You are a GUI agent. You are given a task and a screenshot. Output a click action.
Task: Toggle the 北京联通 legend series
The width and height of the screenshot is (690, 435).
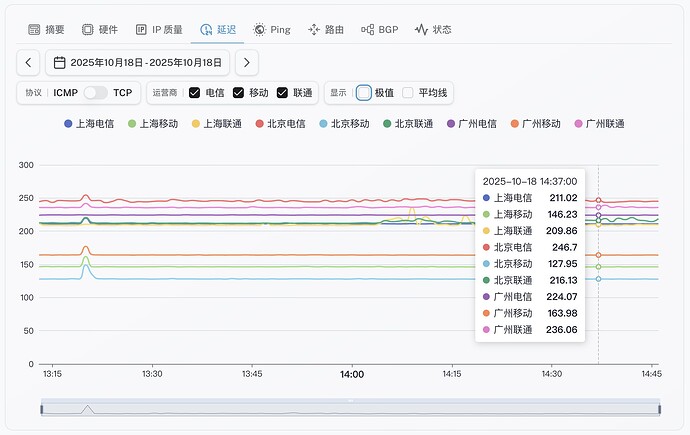pos(408,124)
